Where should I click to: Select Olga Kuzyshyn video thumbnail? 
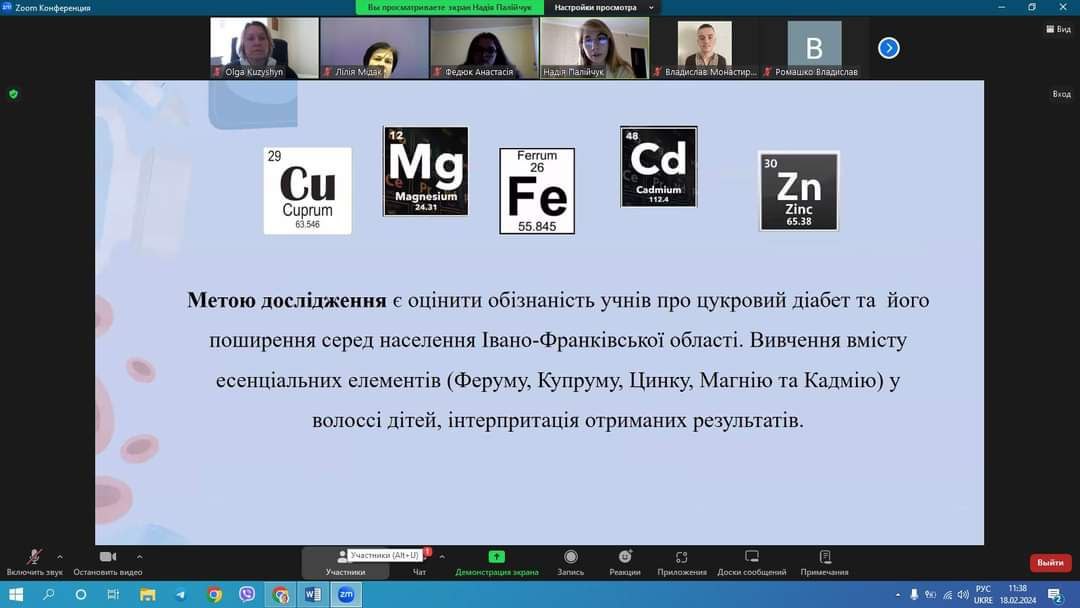pyautogui.click(x=264, y=48)
